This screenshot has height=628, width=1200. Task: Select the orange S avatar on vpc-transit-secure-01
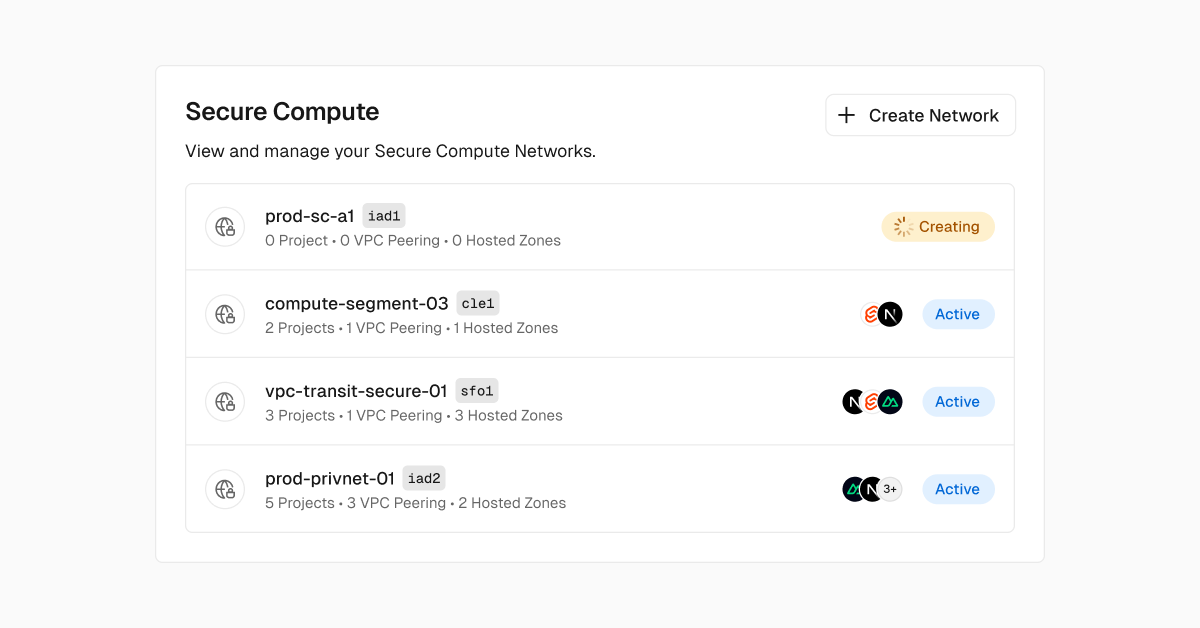[x=869, y=401]
